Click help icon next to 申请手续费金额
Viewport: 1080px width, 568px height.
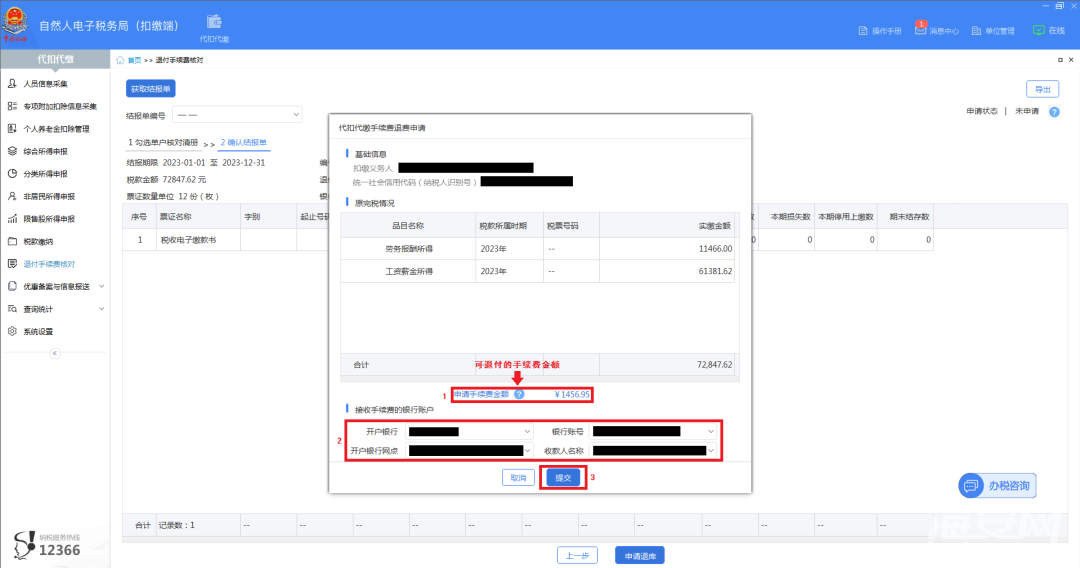point(519,395)
